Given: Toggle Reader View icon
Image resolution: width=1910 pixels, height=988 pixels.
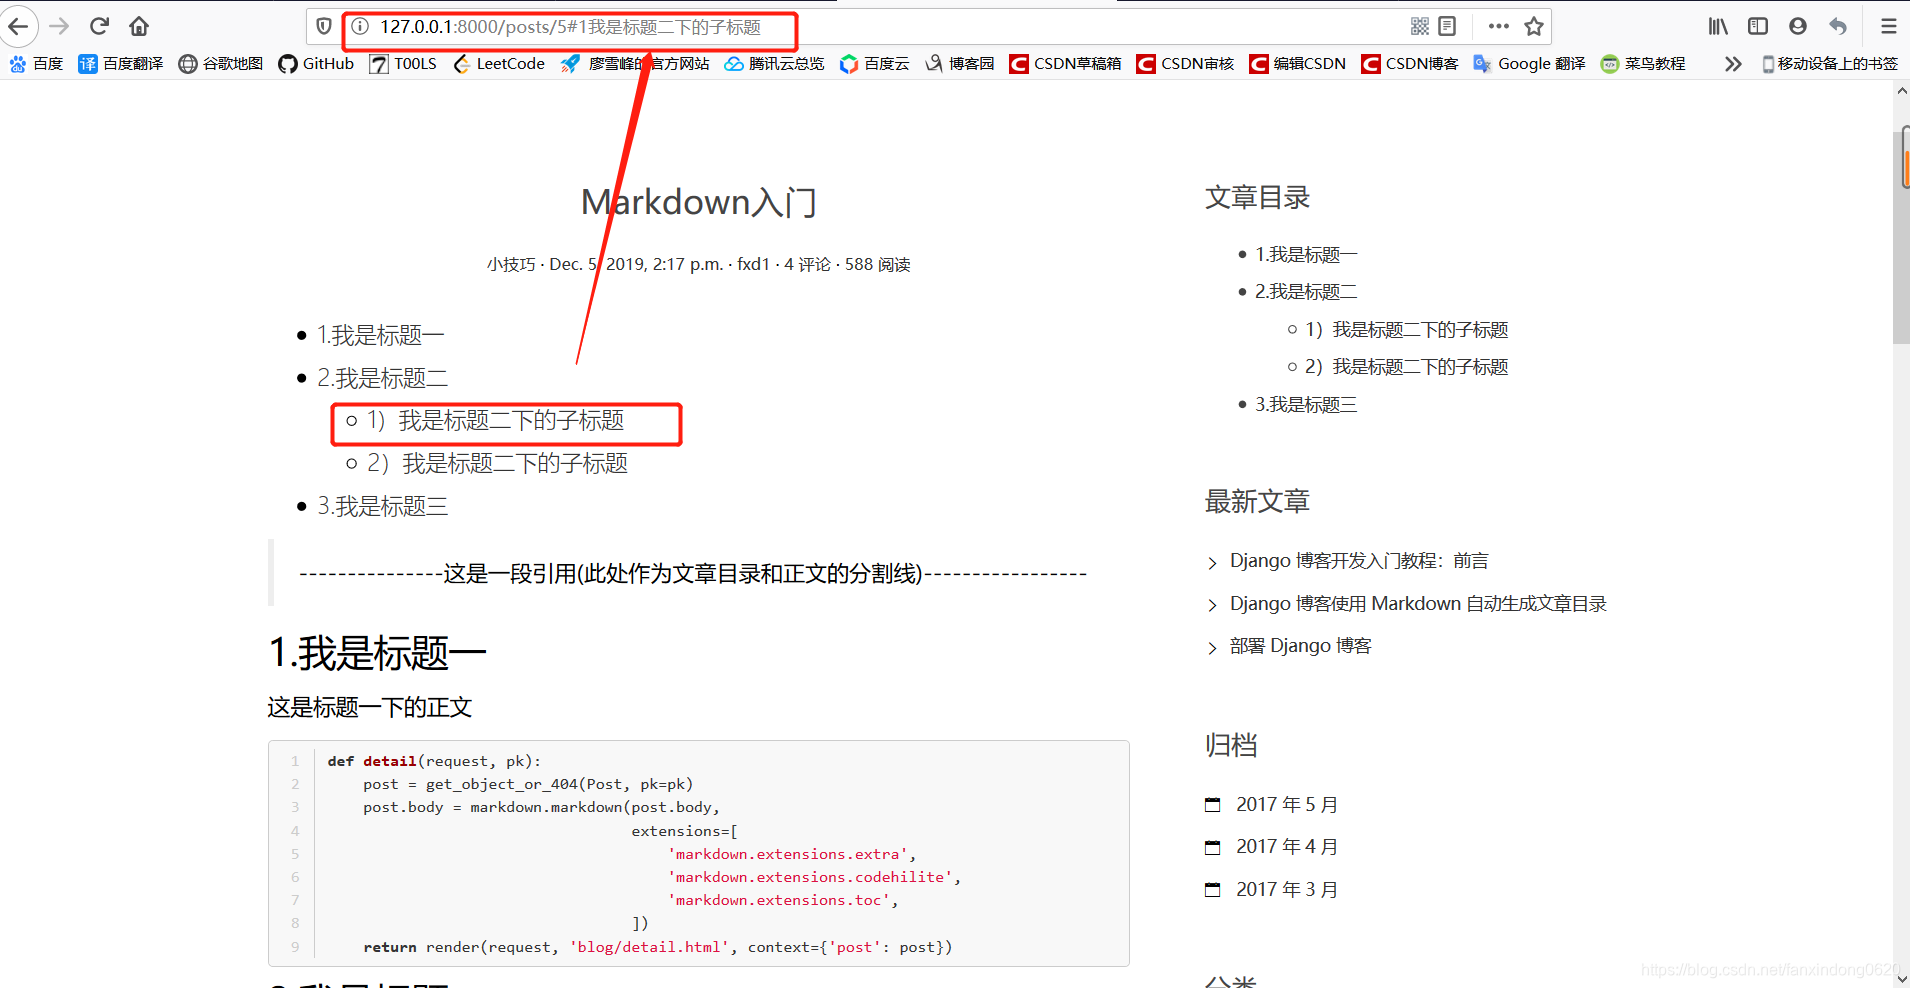Looking at the screenshot, I should (x=1447, y=27).
